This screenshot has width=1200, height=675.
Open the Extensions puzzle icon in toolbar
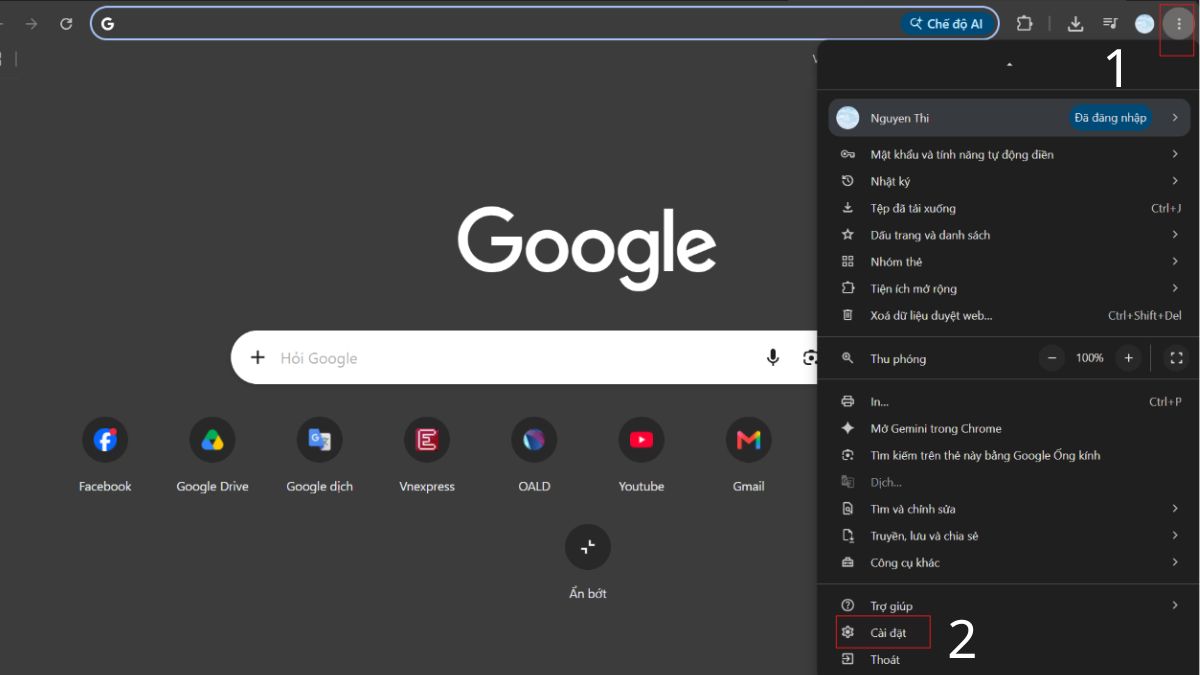tap(1025, 23)
